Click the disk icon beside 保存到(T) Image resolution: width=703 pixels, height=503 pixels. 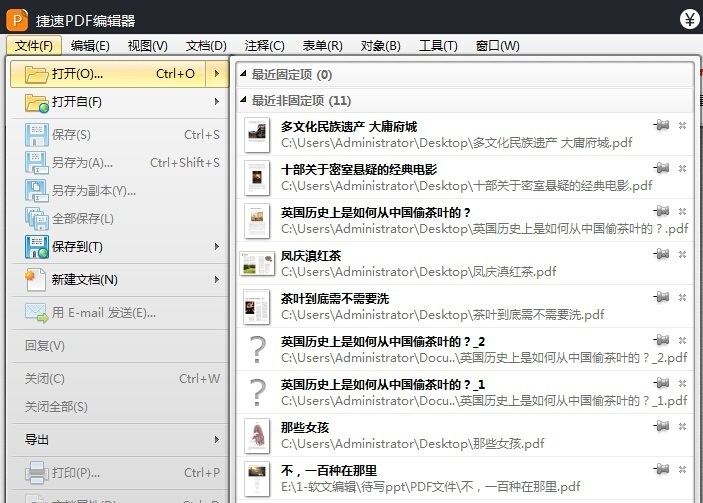pos(37,247)
